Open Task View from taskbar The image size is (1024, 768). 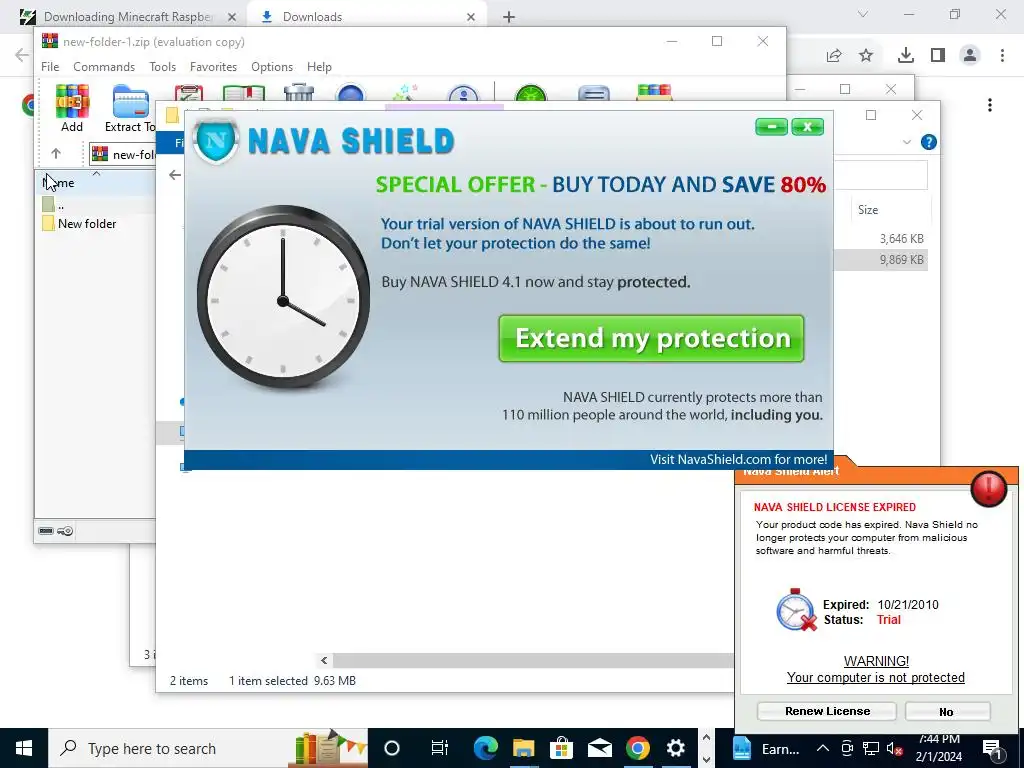[440, 748]
